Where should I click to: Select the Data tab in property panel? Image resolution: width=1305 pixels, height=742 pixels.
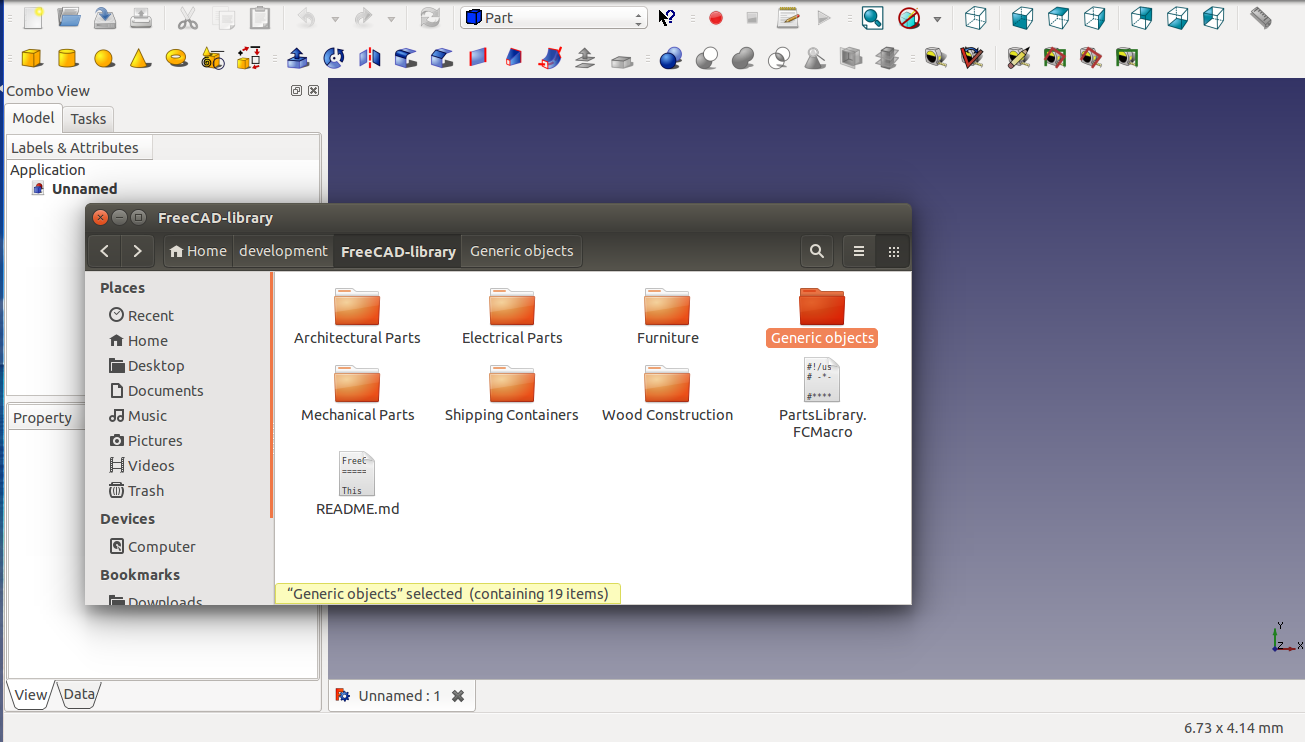pos(79,694)
